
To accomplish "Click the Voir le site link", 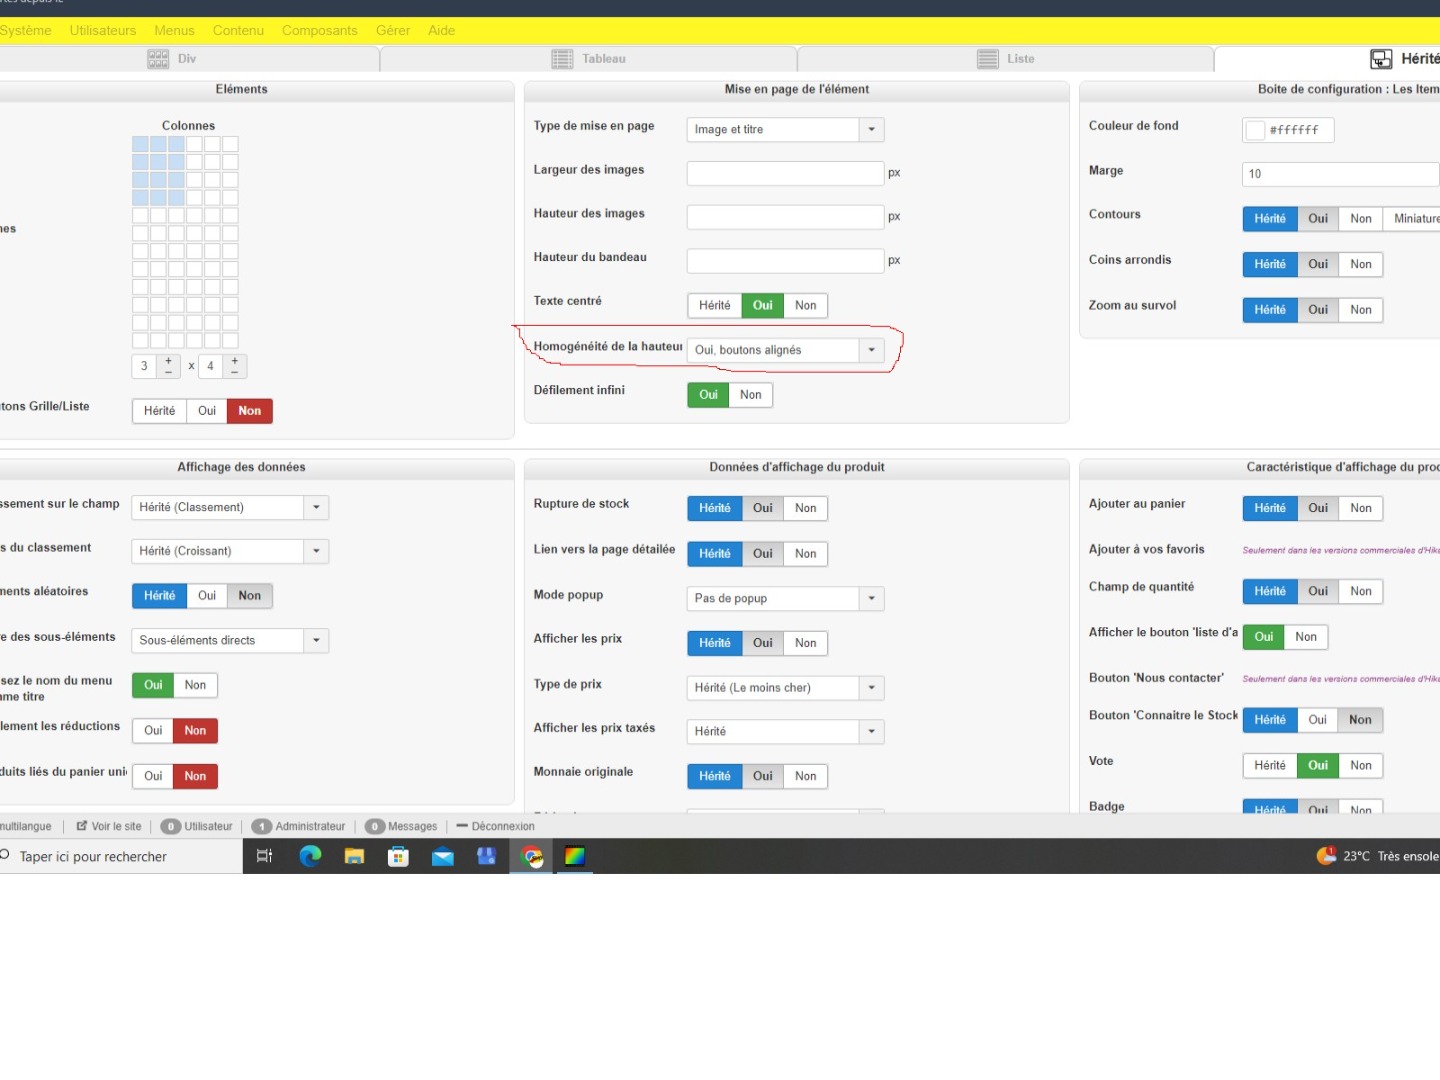I will tap(116, 826).
